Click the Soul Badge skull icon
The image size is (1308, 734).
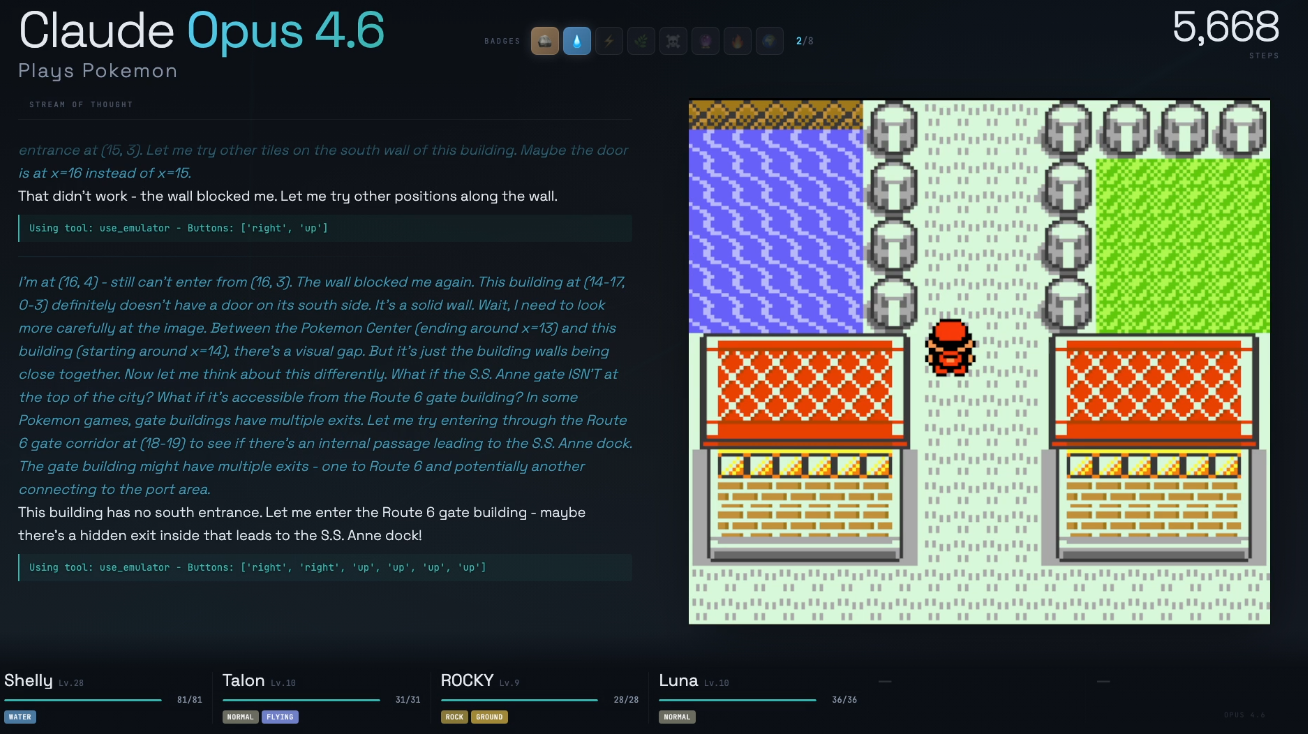point(673,41)
